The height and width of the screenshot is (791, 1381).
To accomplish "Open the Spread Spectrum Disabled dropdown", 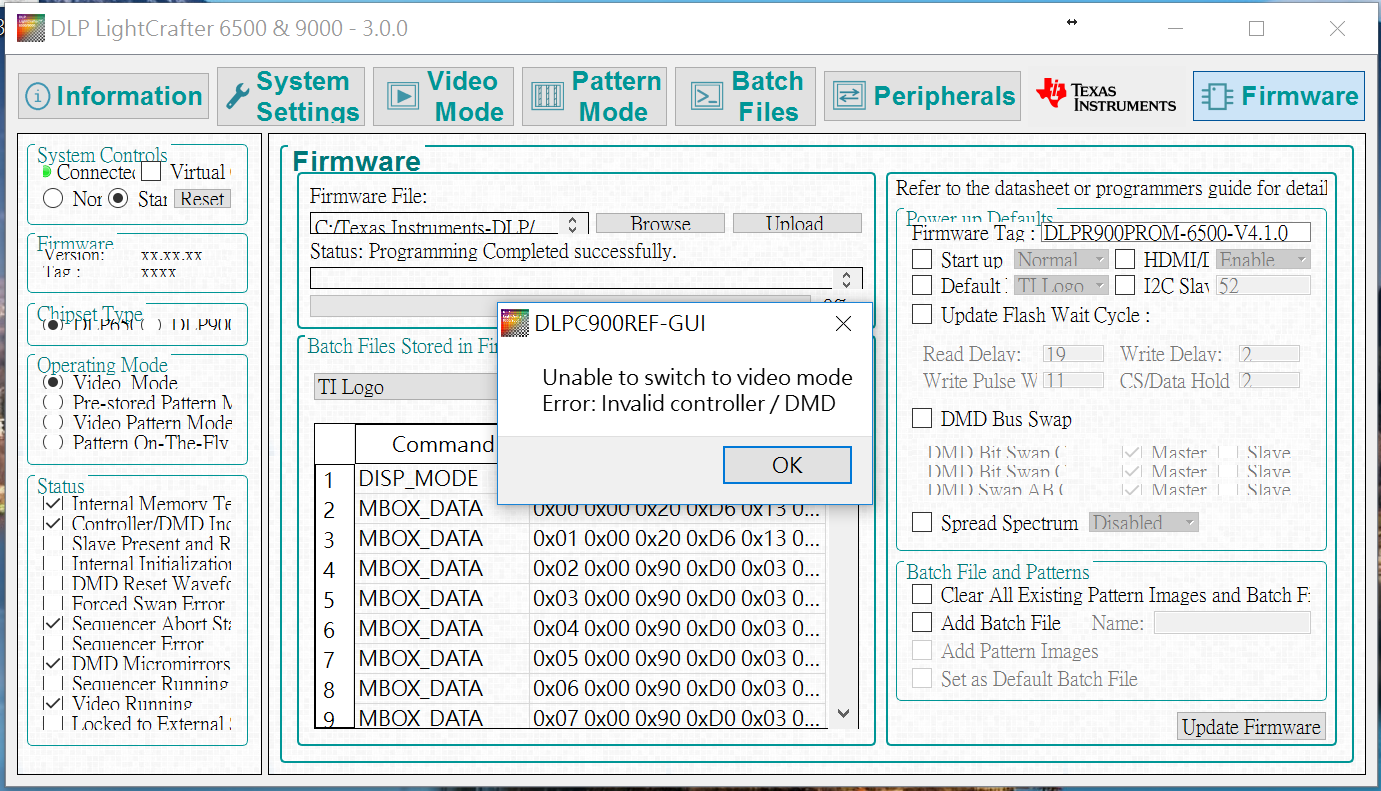I will point(1143,523).
